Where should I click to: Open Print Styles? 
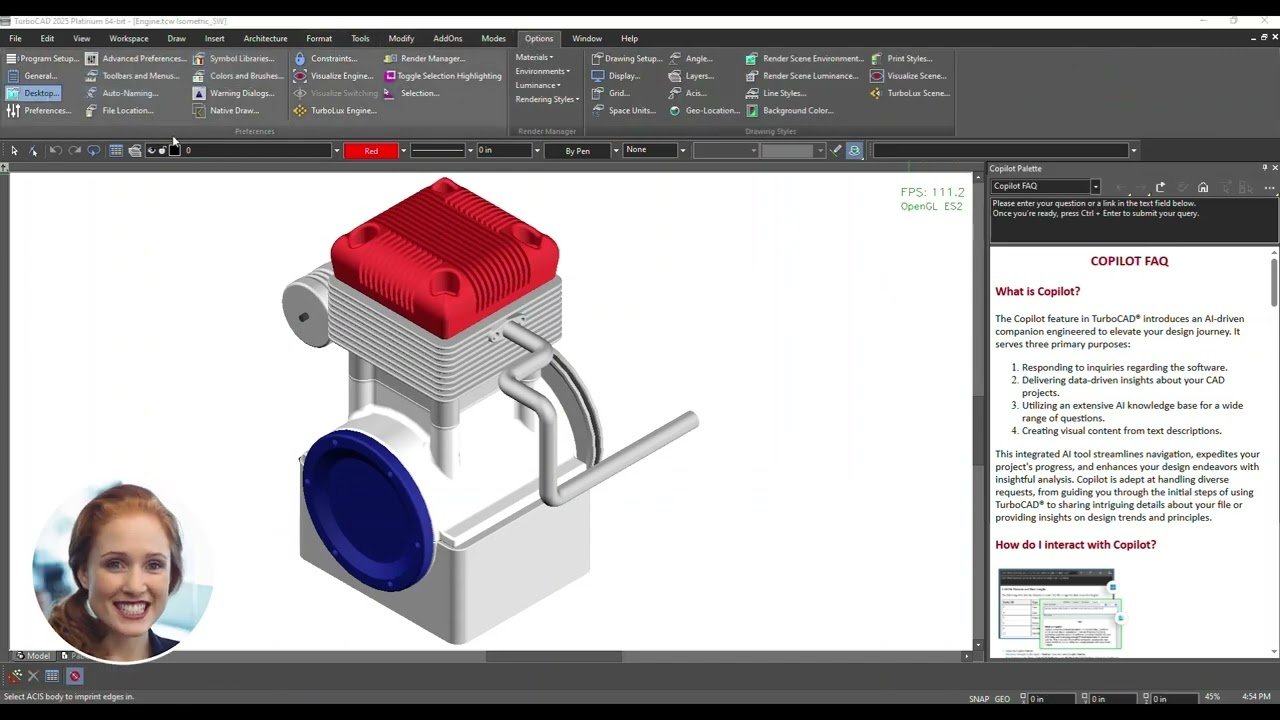[901, 58]
